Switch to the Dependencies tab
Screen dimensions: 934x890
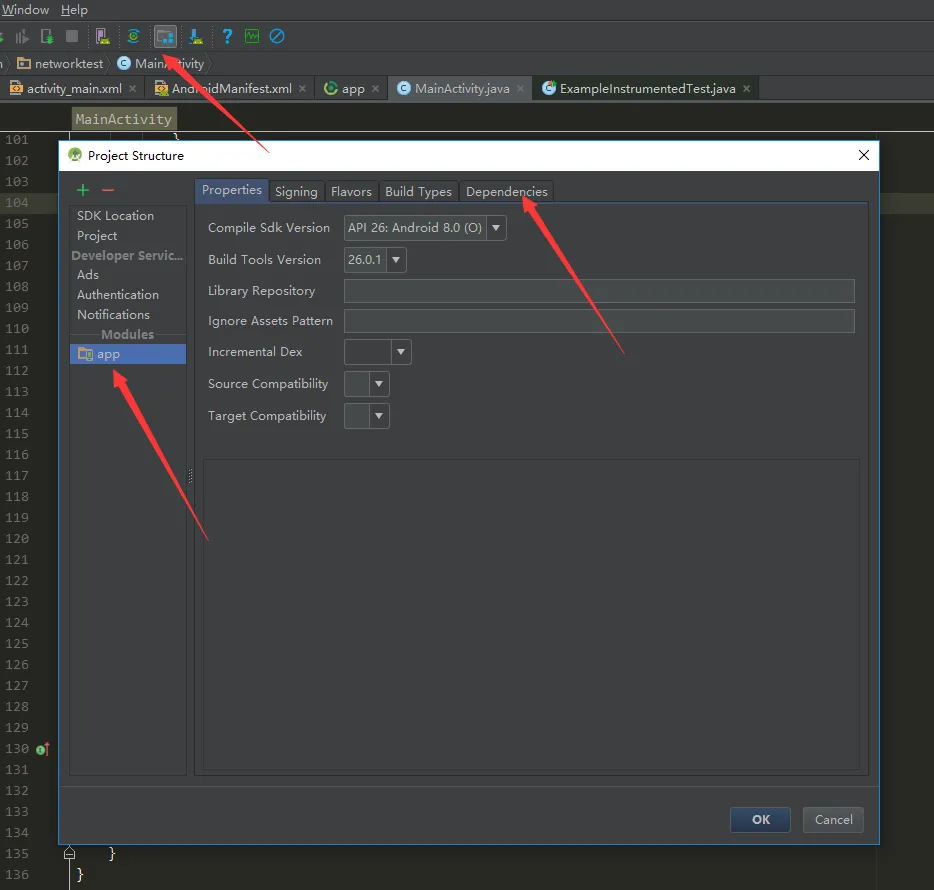pos(507,192)
